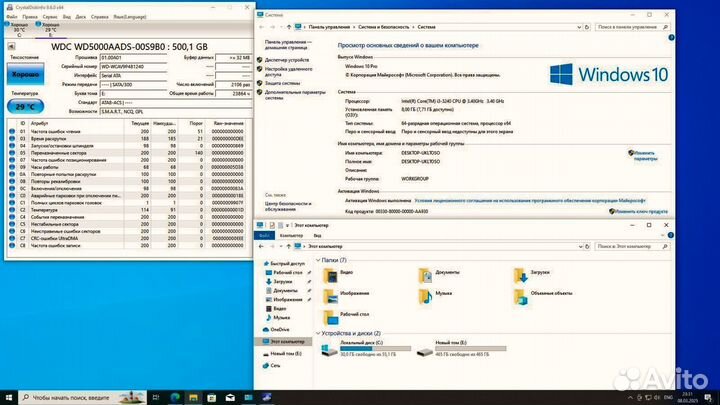Open the Рабочий стол folder icon in Папки
Screen dimensions: 720x405
(x=330, y=317)
